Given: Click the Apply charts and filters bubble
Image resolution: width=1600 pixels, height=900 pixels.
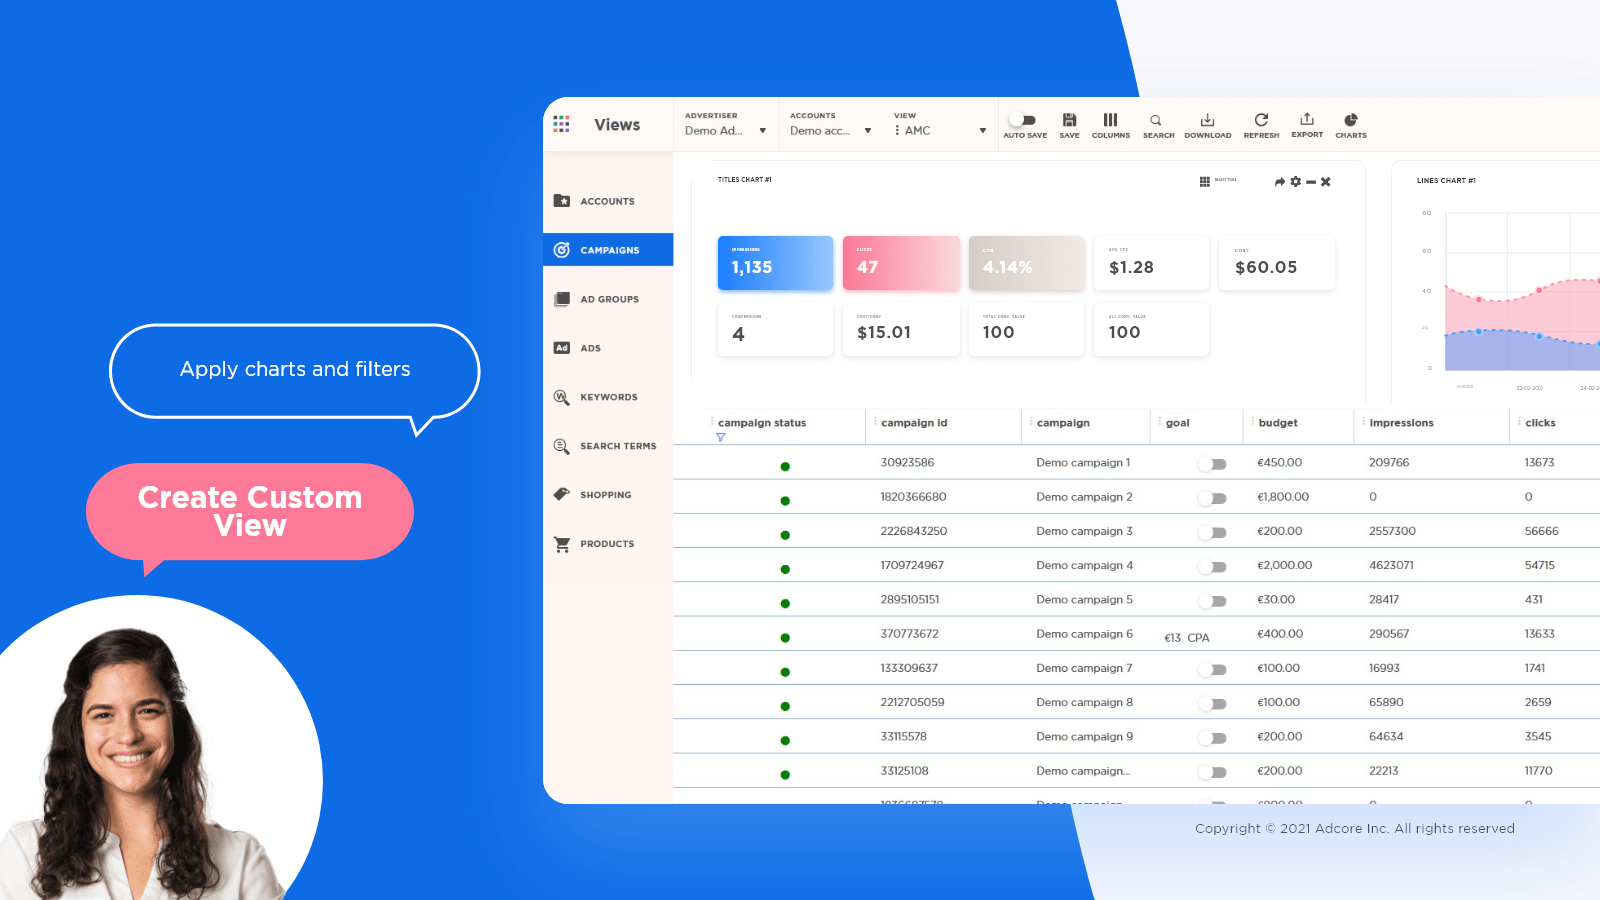Looking at the screenshot, I should 295,370.
